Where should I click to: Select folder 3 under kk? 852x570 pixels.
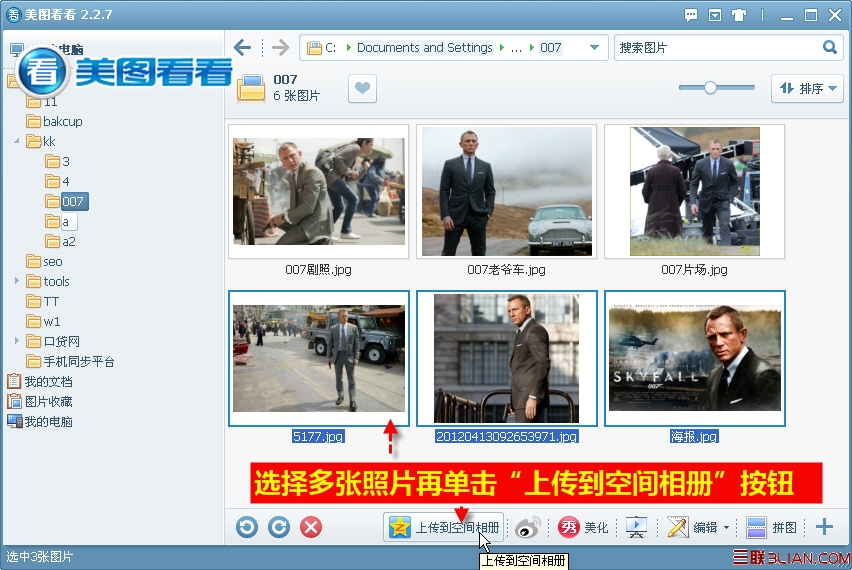click(x=58, y=161)
